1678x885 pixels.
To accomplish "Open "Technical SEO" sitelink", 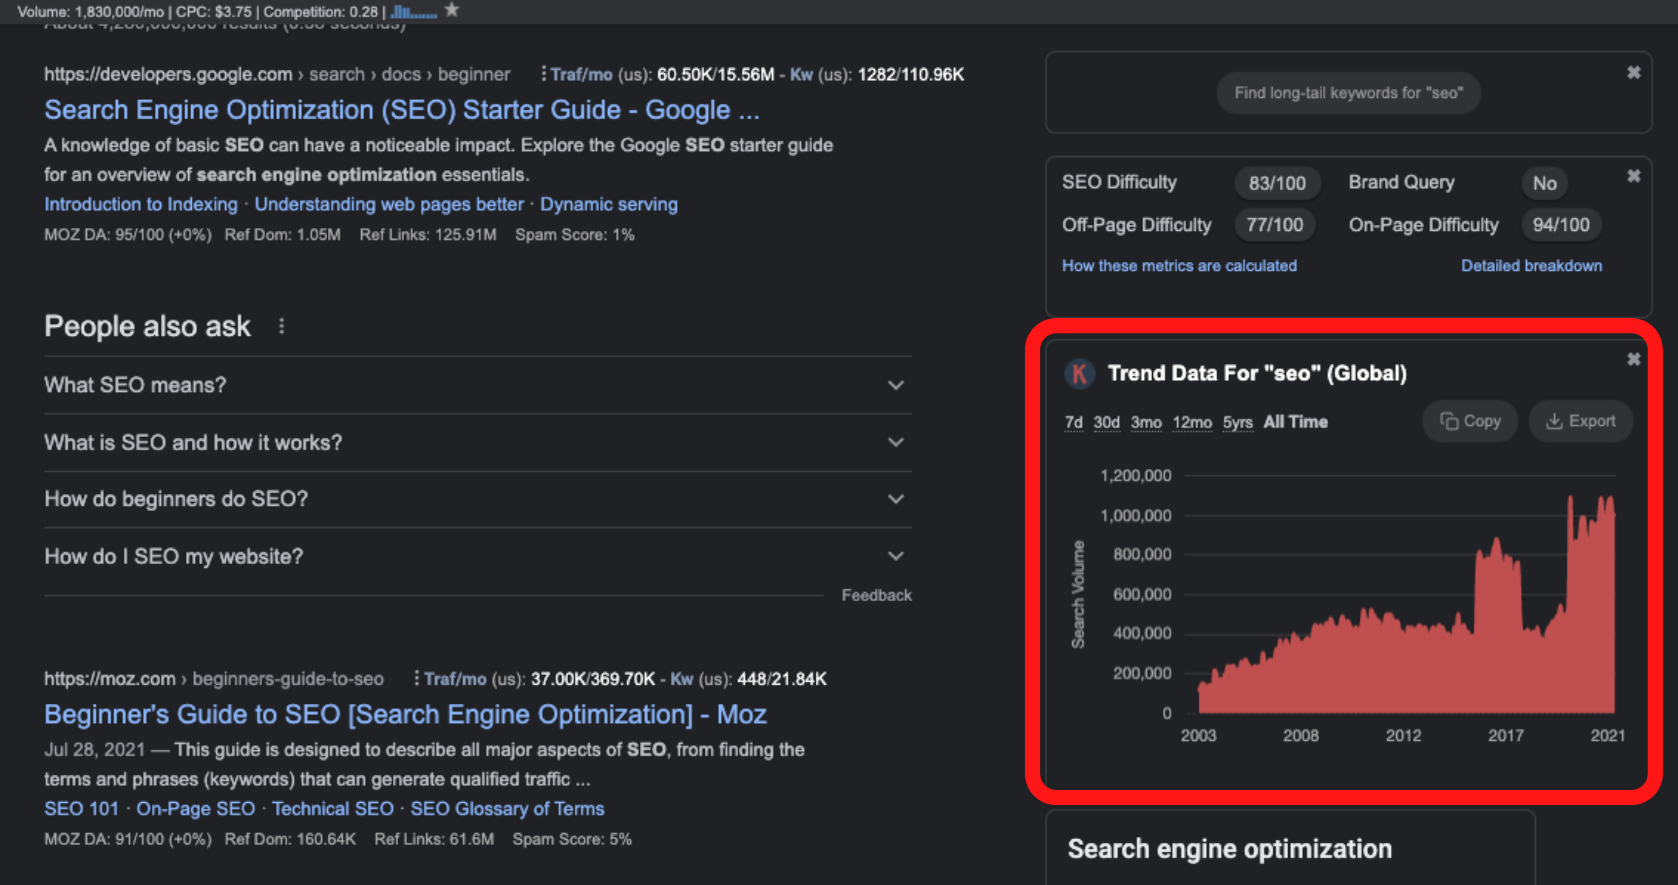I will pyautogui.click(x=333, y=808).
